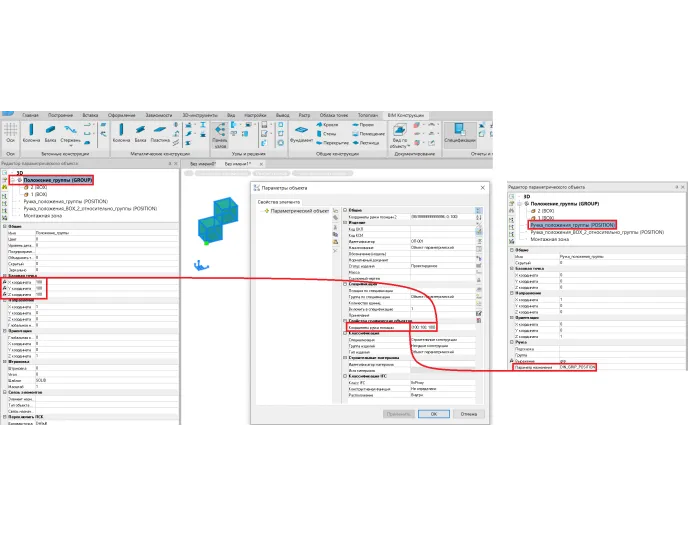Collapse Классификация IFC section in dialog
688x537 pixels.
pyautogui.click(x=345, y=376)
